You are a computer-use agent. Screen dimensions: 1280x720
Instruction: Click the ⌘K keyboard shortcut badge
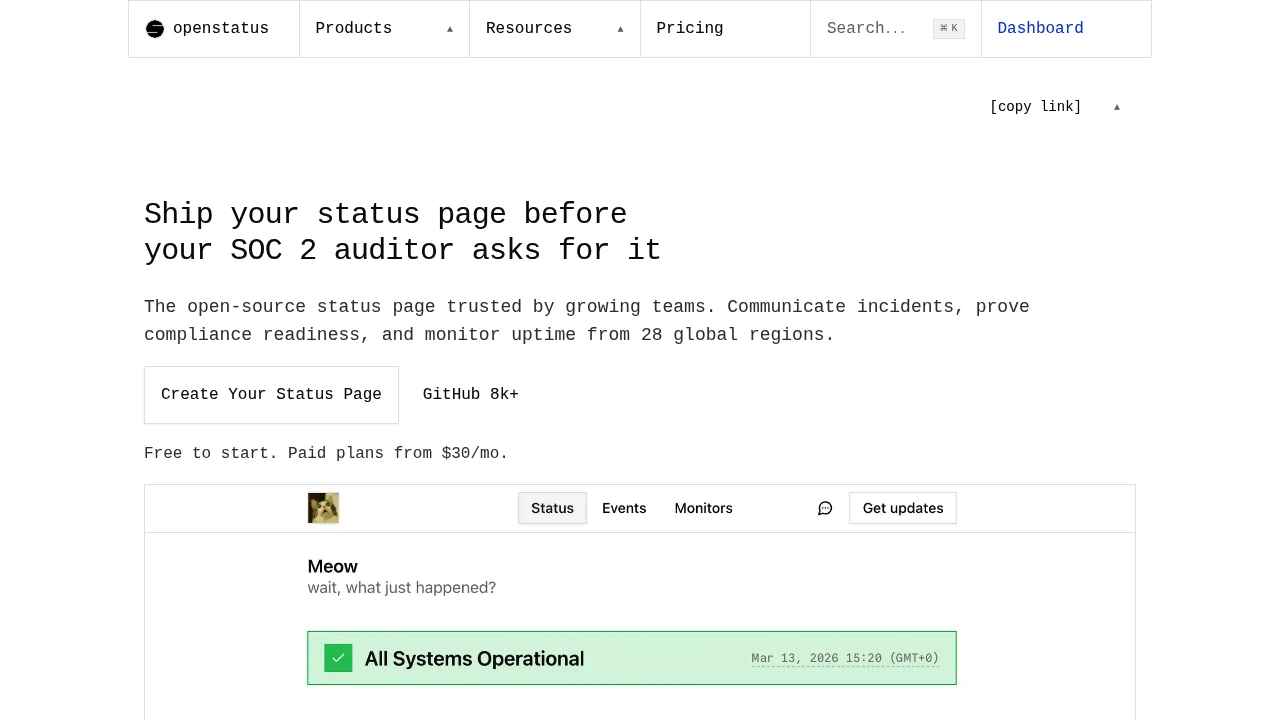pos(949,29)
